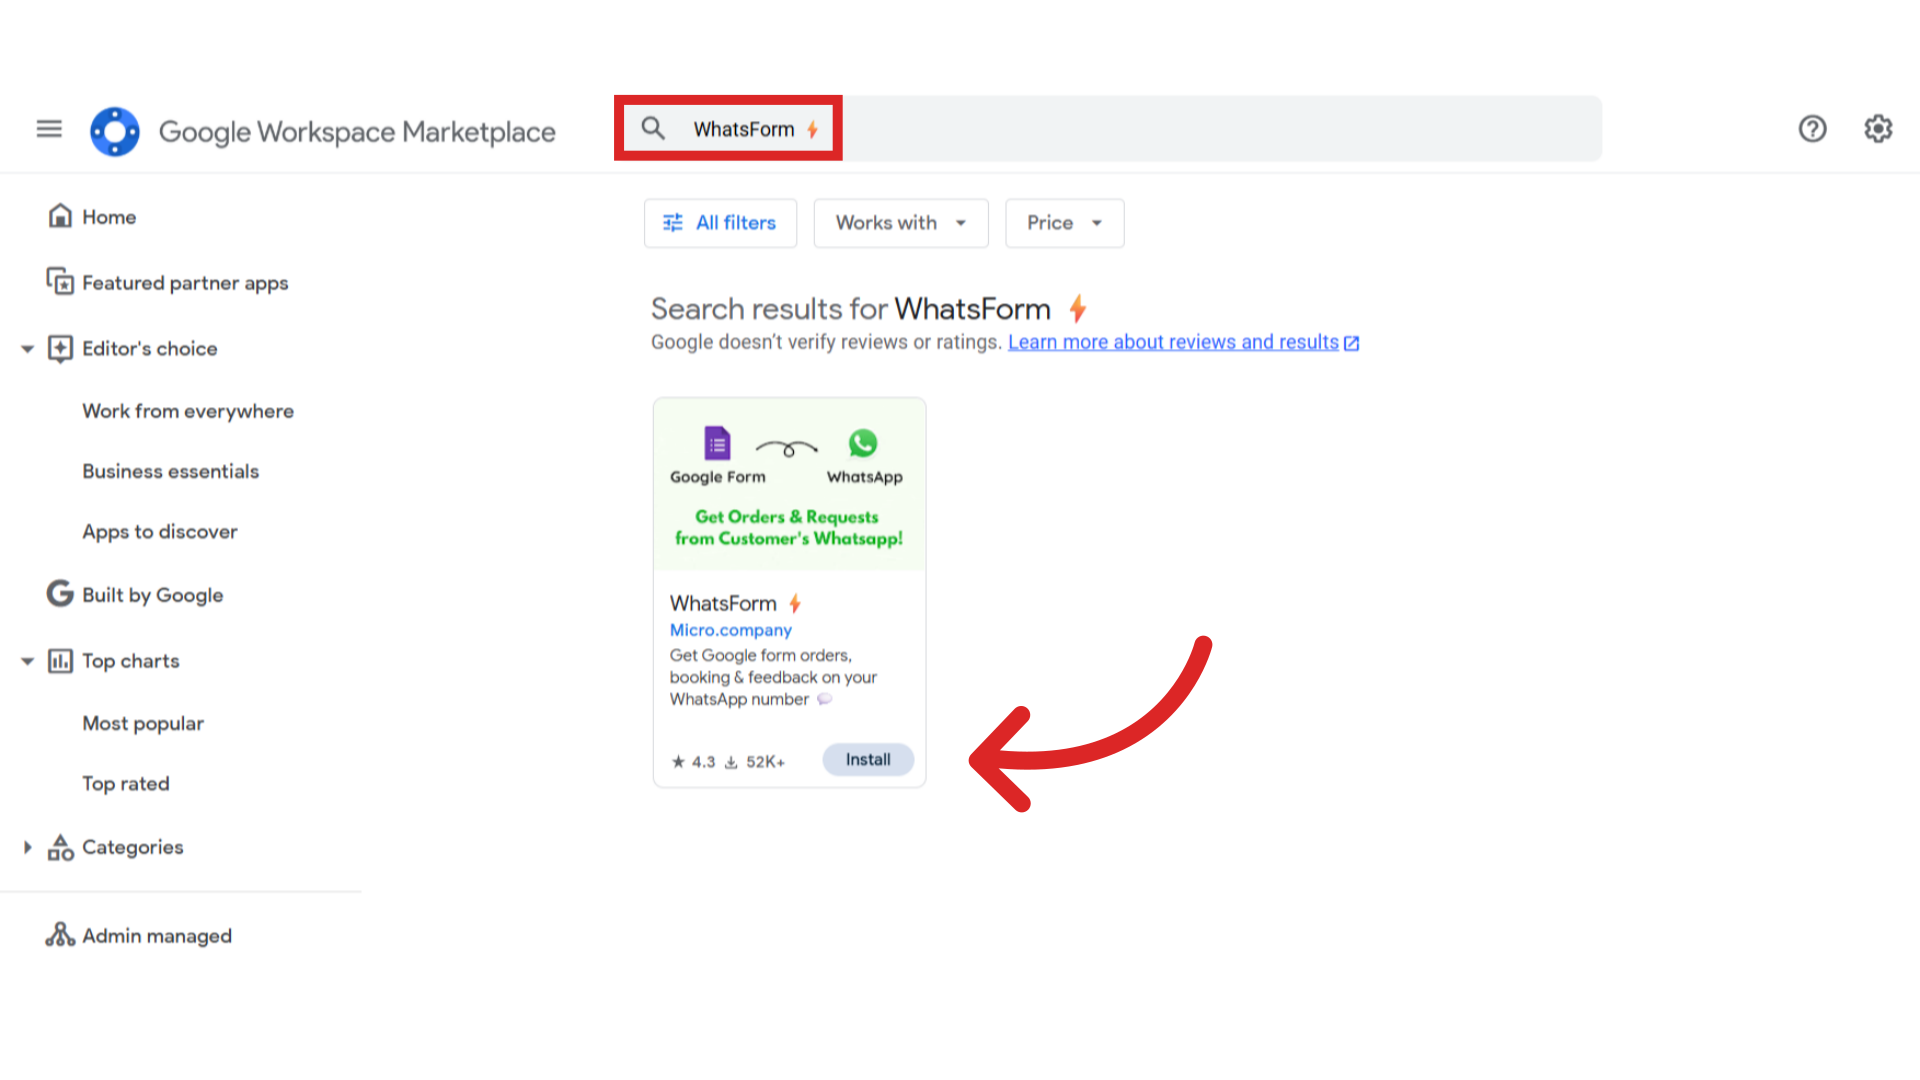Screen dimensions: 1920x1080
Task: Click the Google Workspace Marketplace logo
Action: click(x=115, y=131)
